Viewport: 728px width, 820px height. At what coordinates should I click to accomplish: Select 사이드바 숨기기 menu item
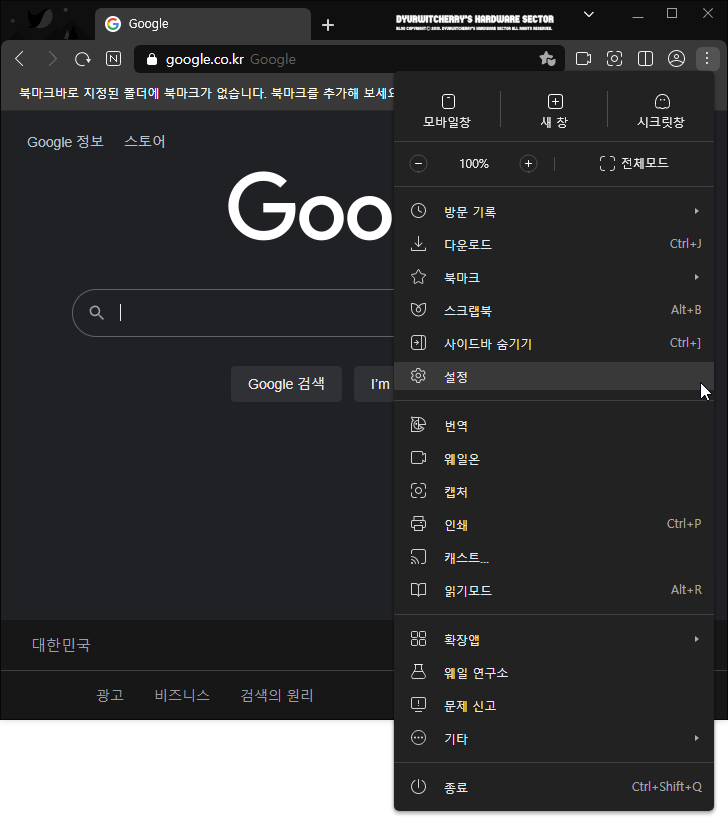tap(554, 343)
